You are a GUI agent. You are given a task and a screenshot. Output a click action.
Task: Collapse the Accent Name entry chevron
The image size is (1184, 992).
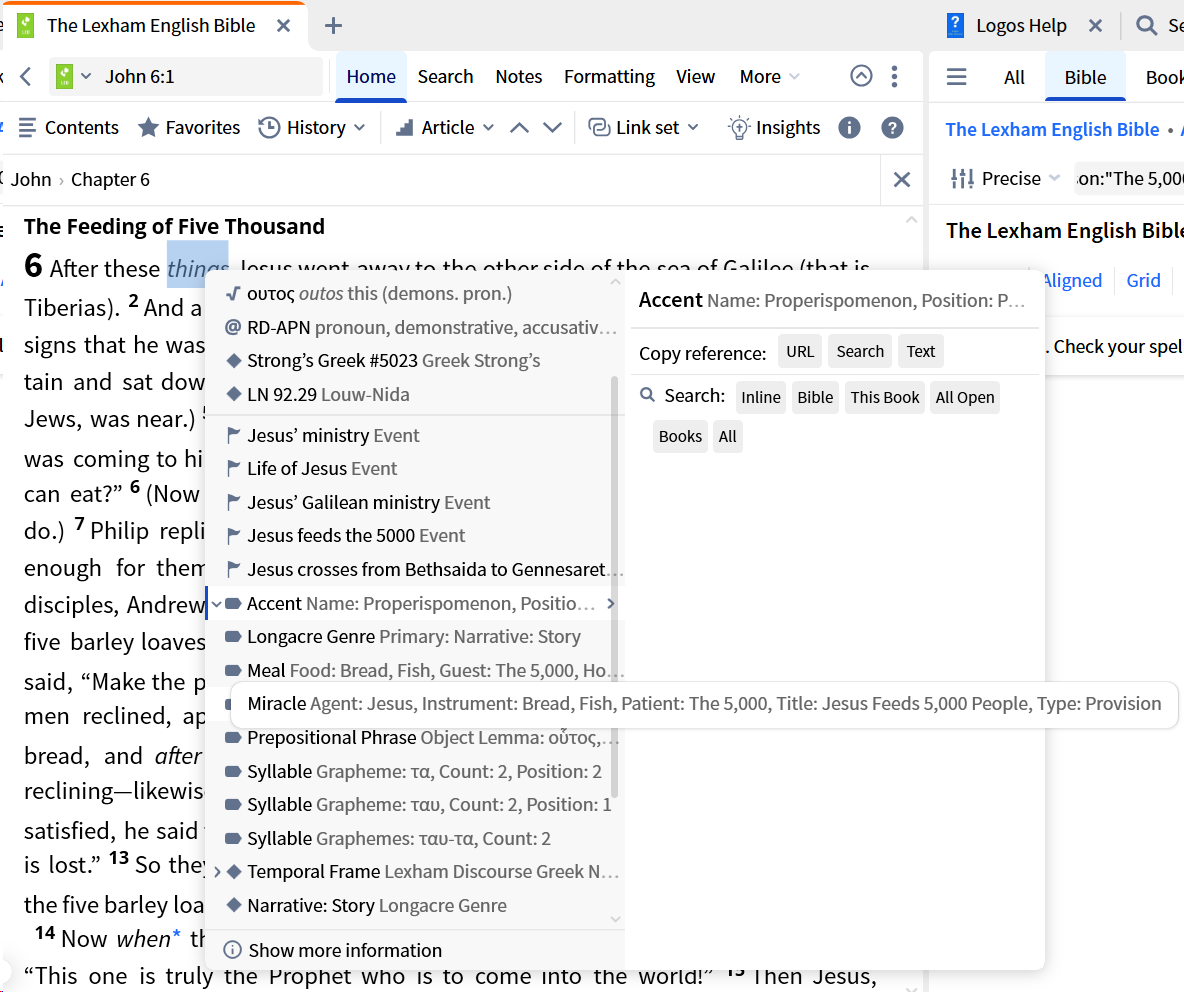pyautogui.click(x=216, y=604)
